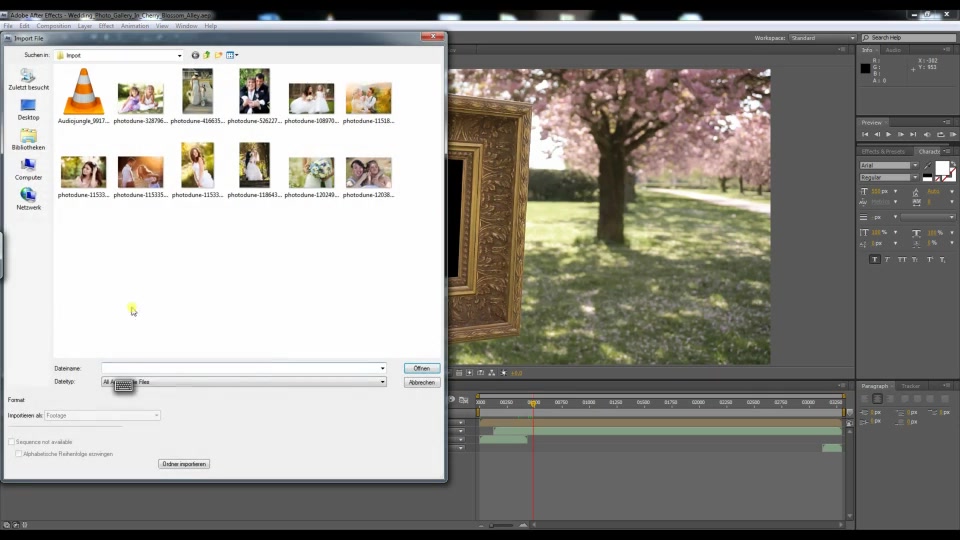
Task: Switch to Effects & Presets tab
Action: tap(883, 151)
